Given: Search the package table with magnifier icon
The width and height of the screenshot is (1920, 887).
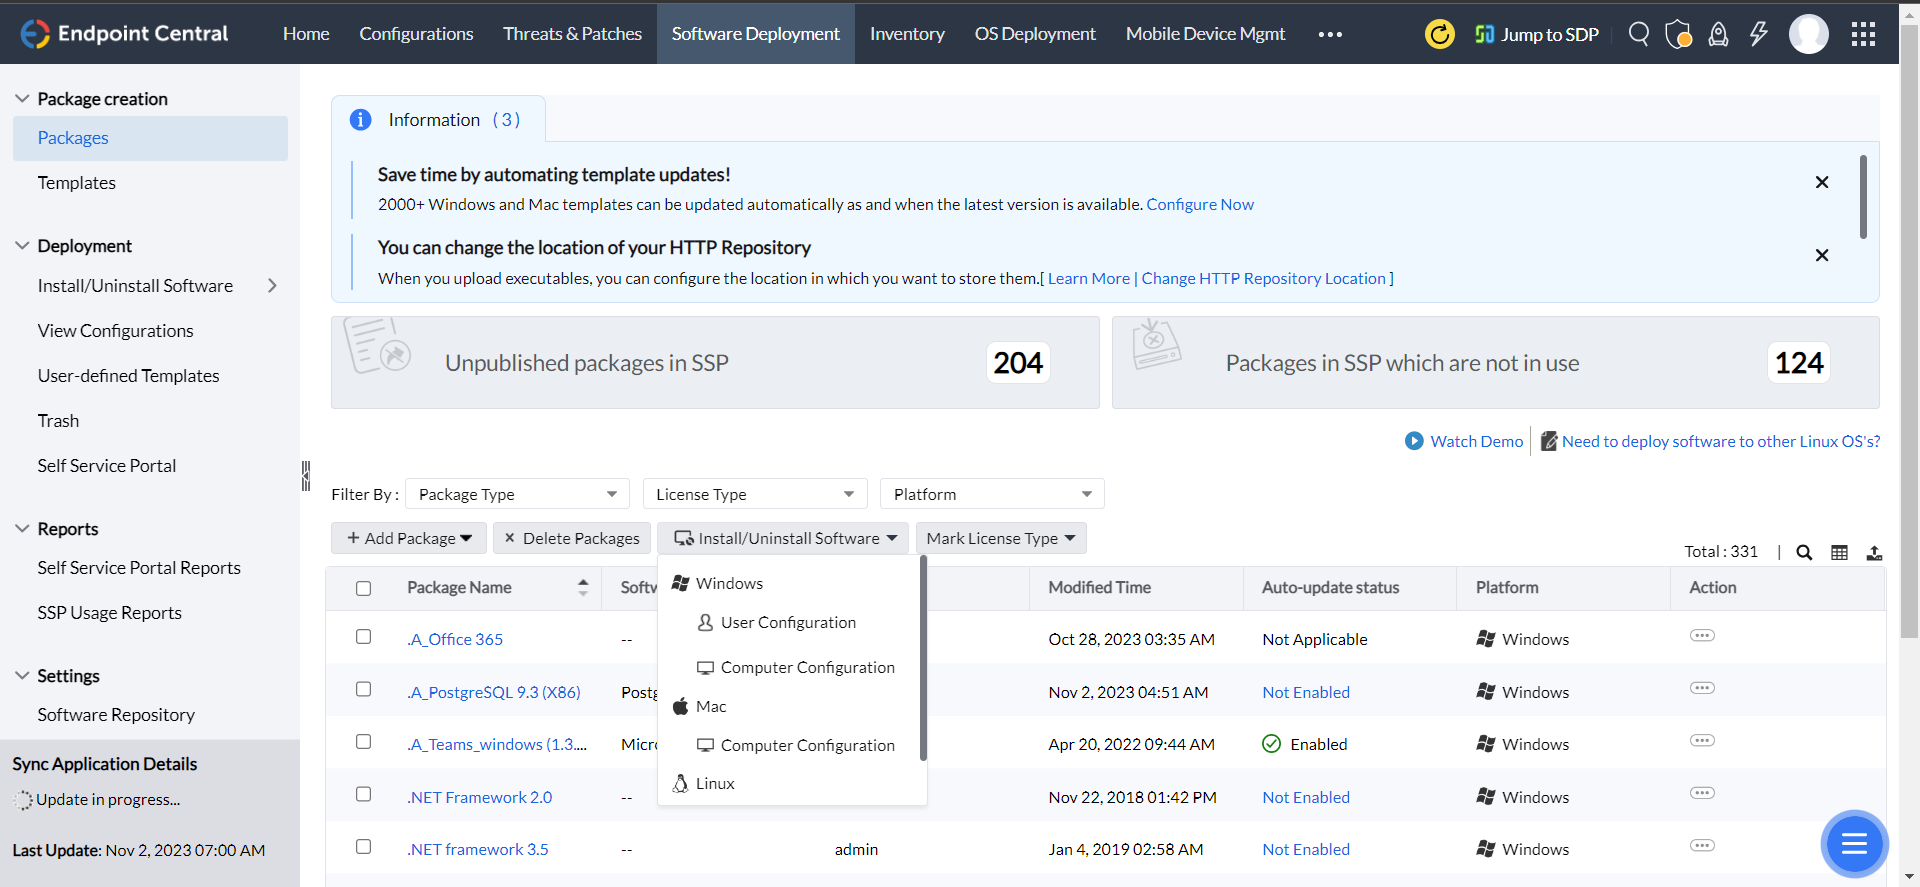Looking at the screenshot, I should [1804, 552].
